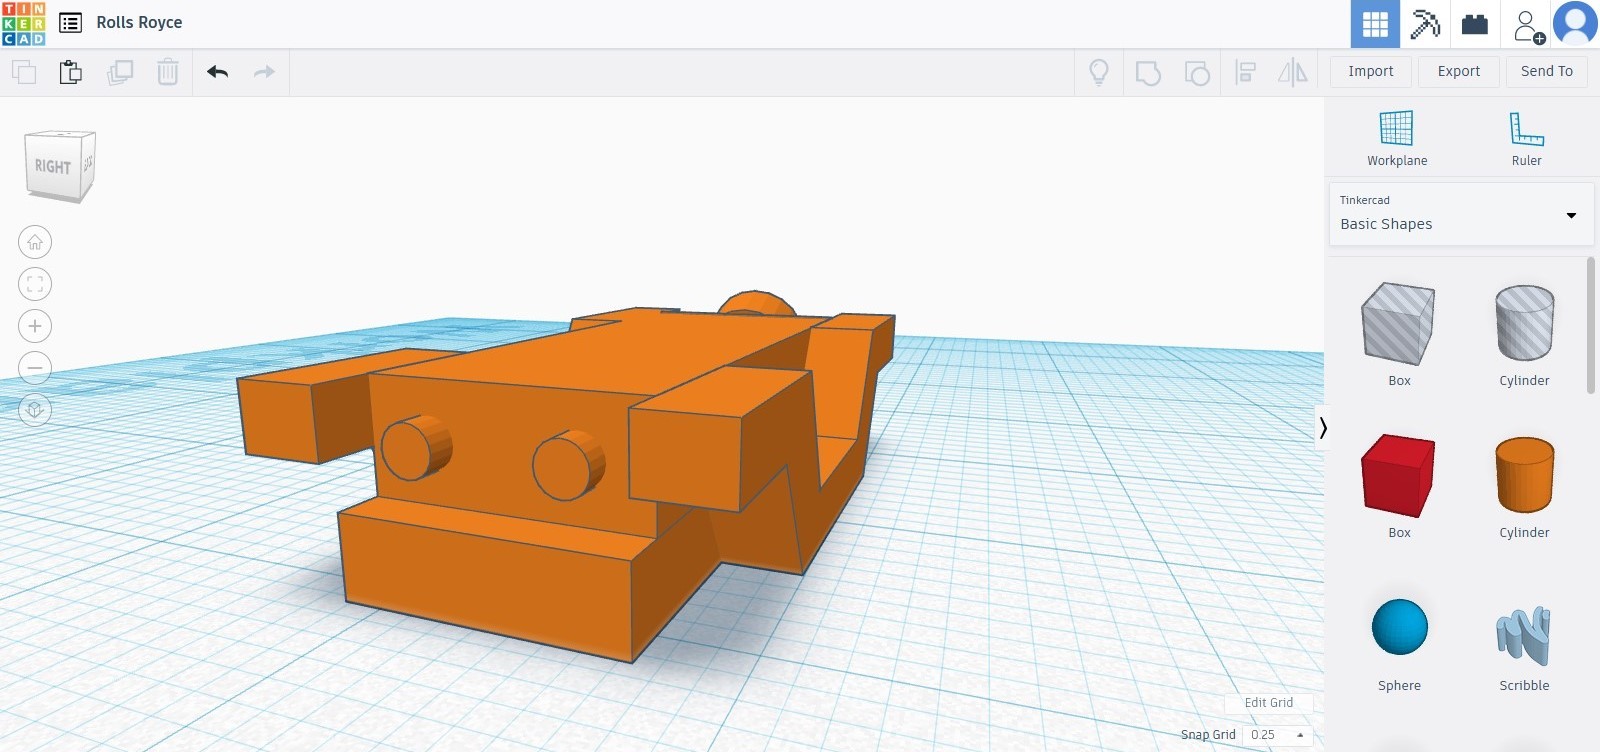This screenshot has width=1600, height=752.
Task: Toggle the Show all lightbulb icon
Action: coord(1099,72)
